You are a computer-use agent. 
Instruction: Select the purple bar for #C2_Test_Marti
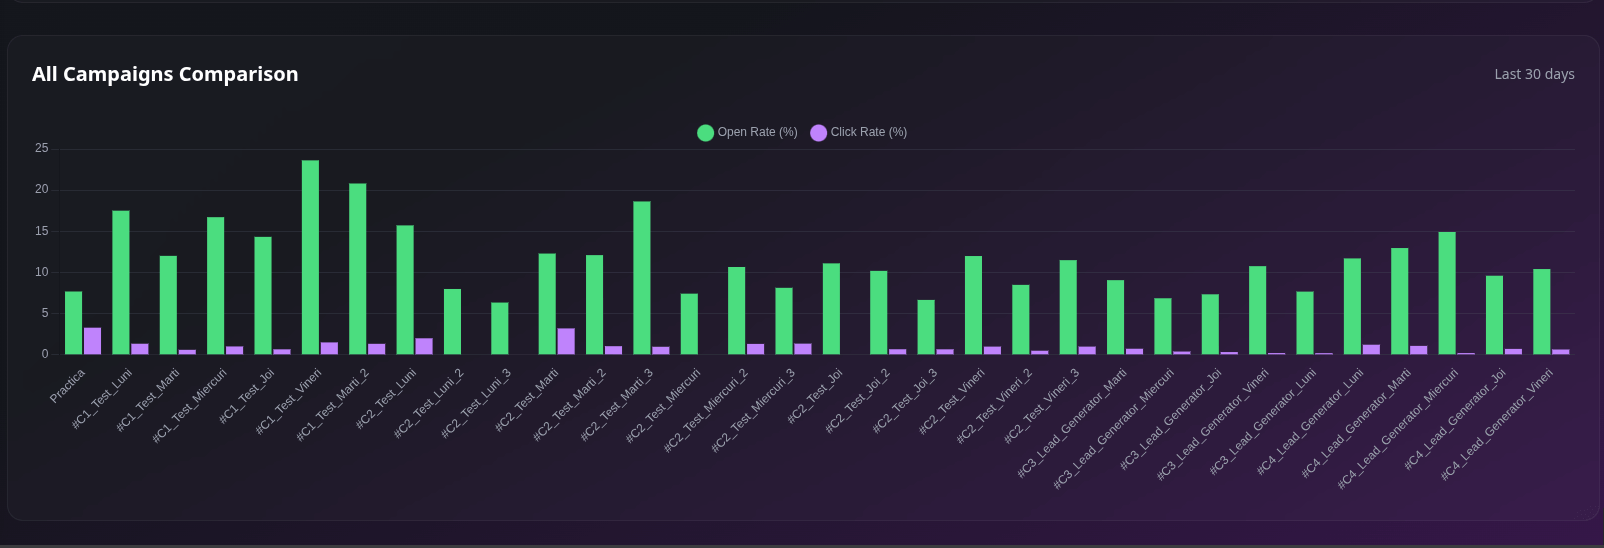(566, 341)
